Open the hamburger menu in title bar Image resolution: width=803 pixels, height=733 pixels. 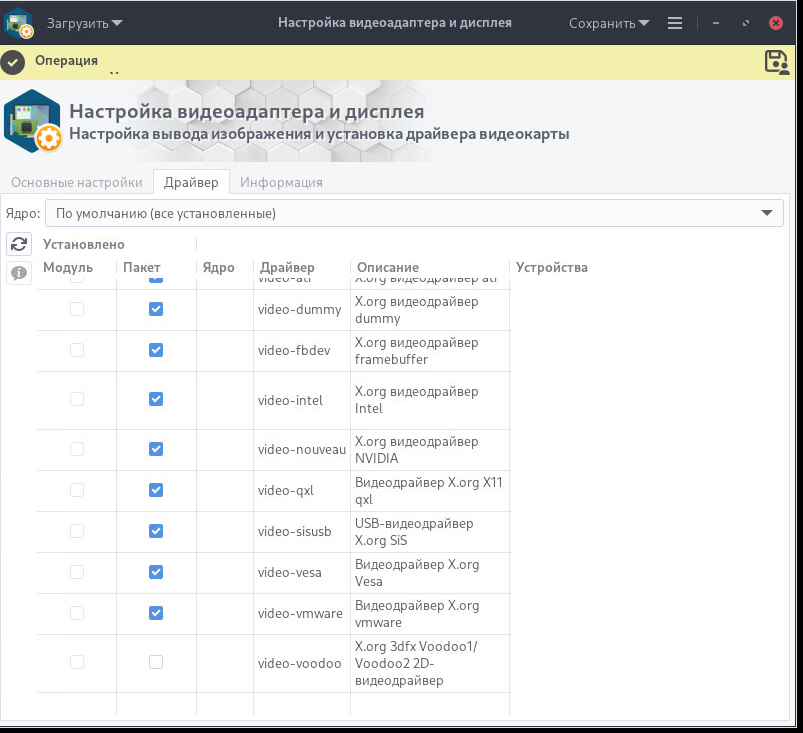click(x=675, y=23)
